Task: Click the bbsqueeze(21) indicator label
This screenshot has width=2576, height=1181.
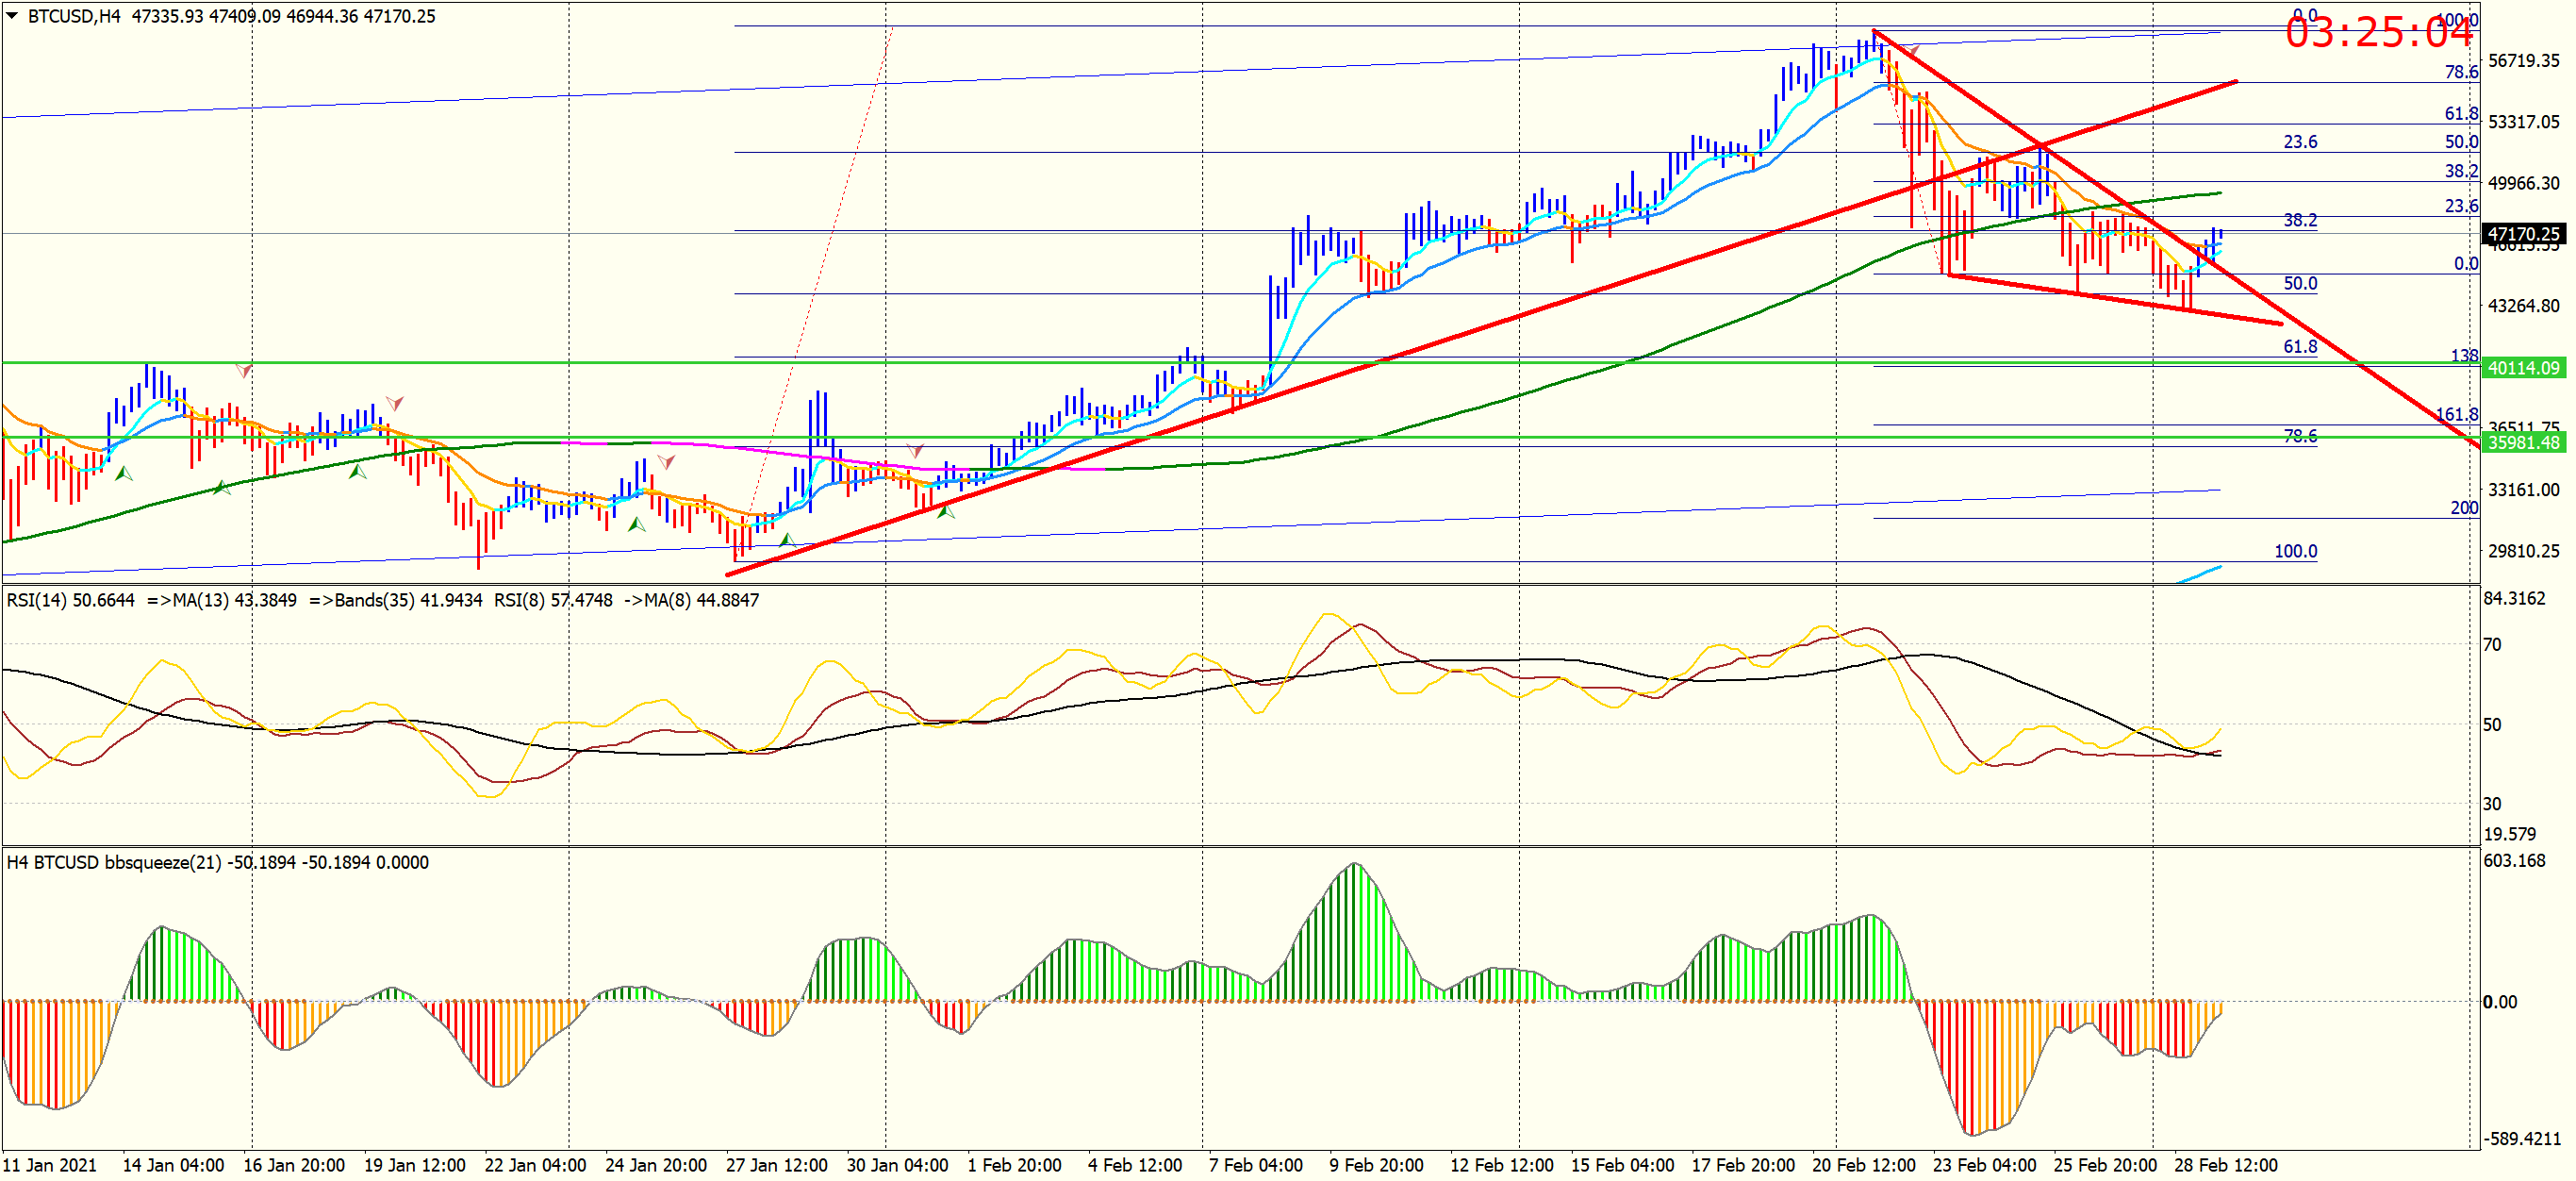Action: [x=163, y=862]
